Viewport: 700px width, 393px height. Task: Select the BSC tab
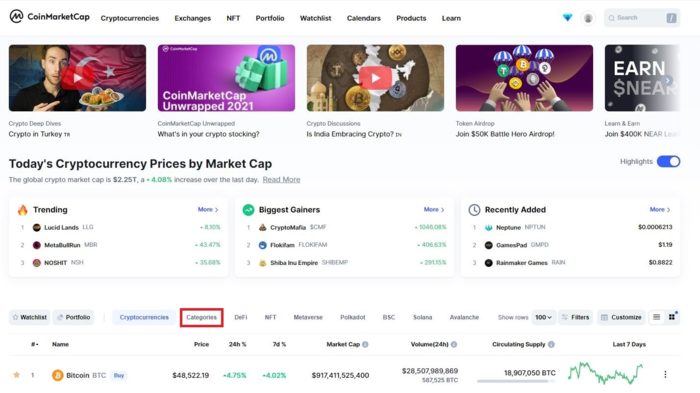coord(389,317)
